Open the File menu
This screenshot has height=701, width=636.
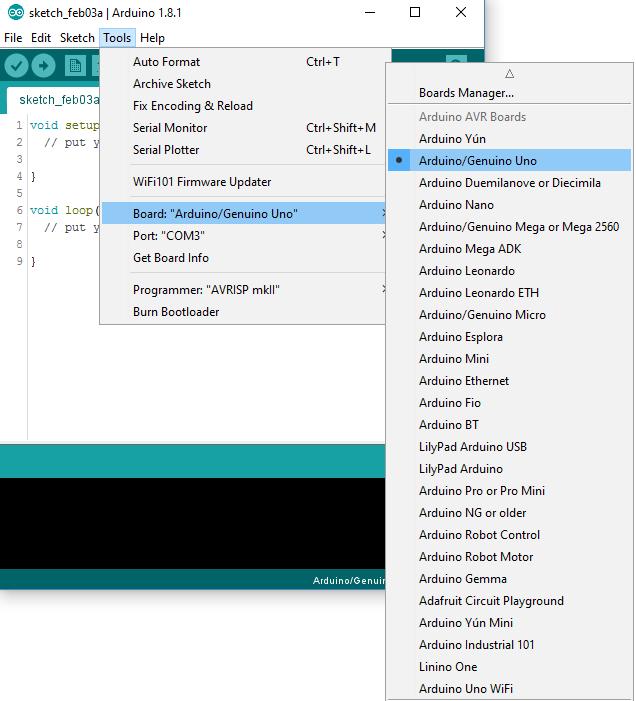tap(13, 38)
